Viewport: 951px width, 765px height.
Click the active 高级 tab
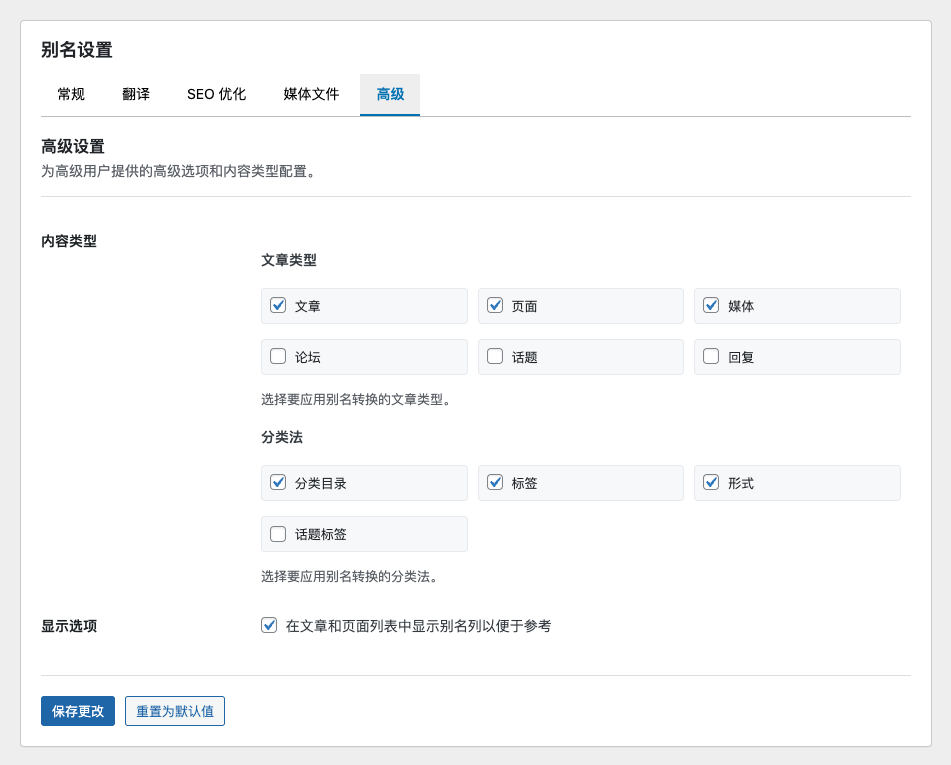coord(390,94)
